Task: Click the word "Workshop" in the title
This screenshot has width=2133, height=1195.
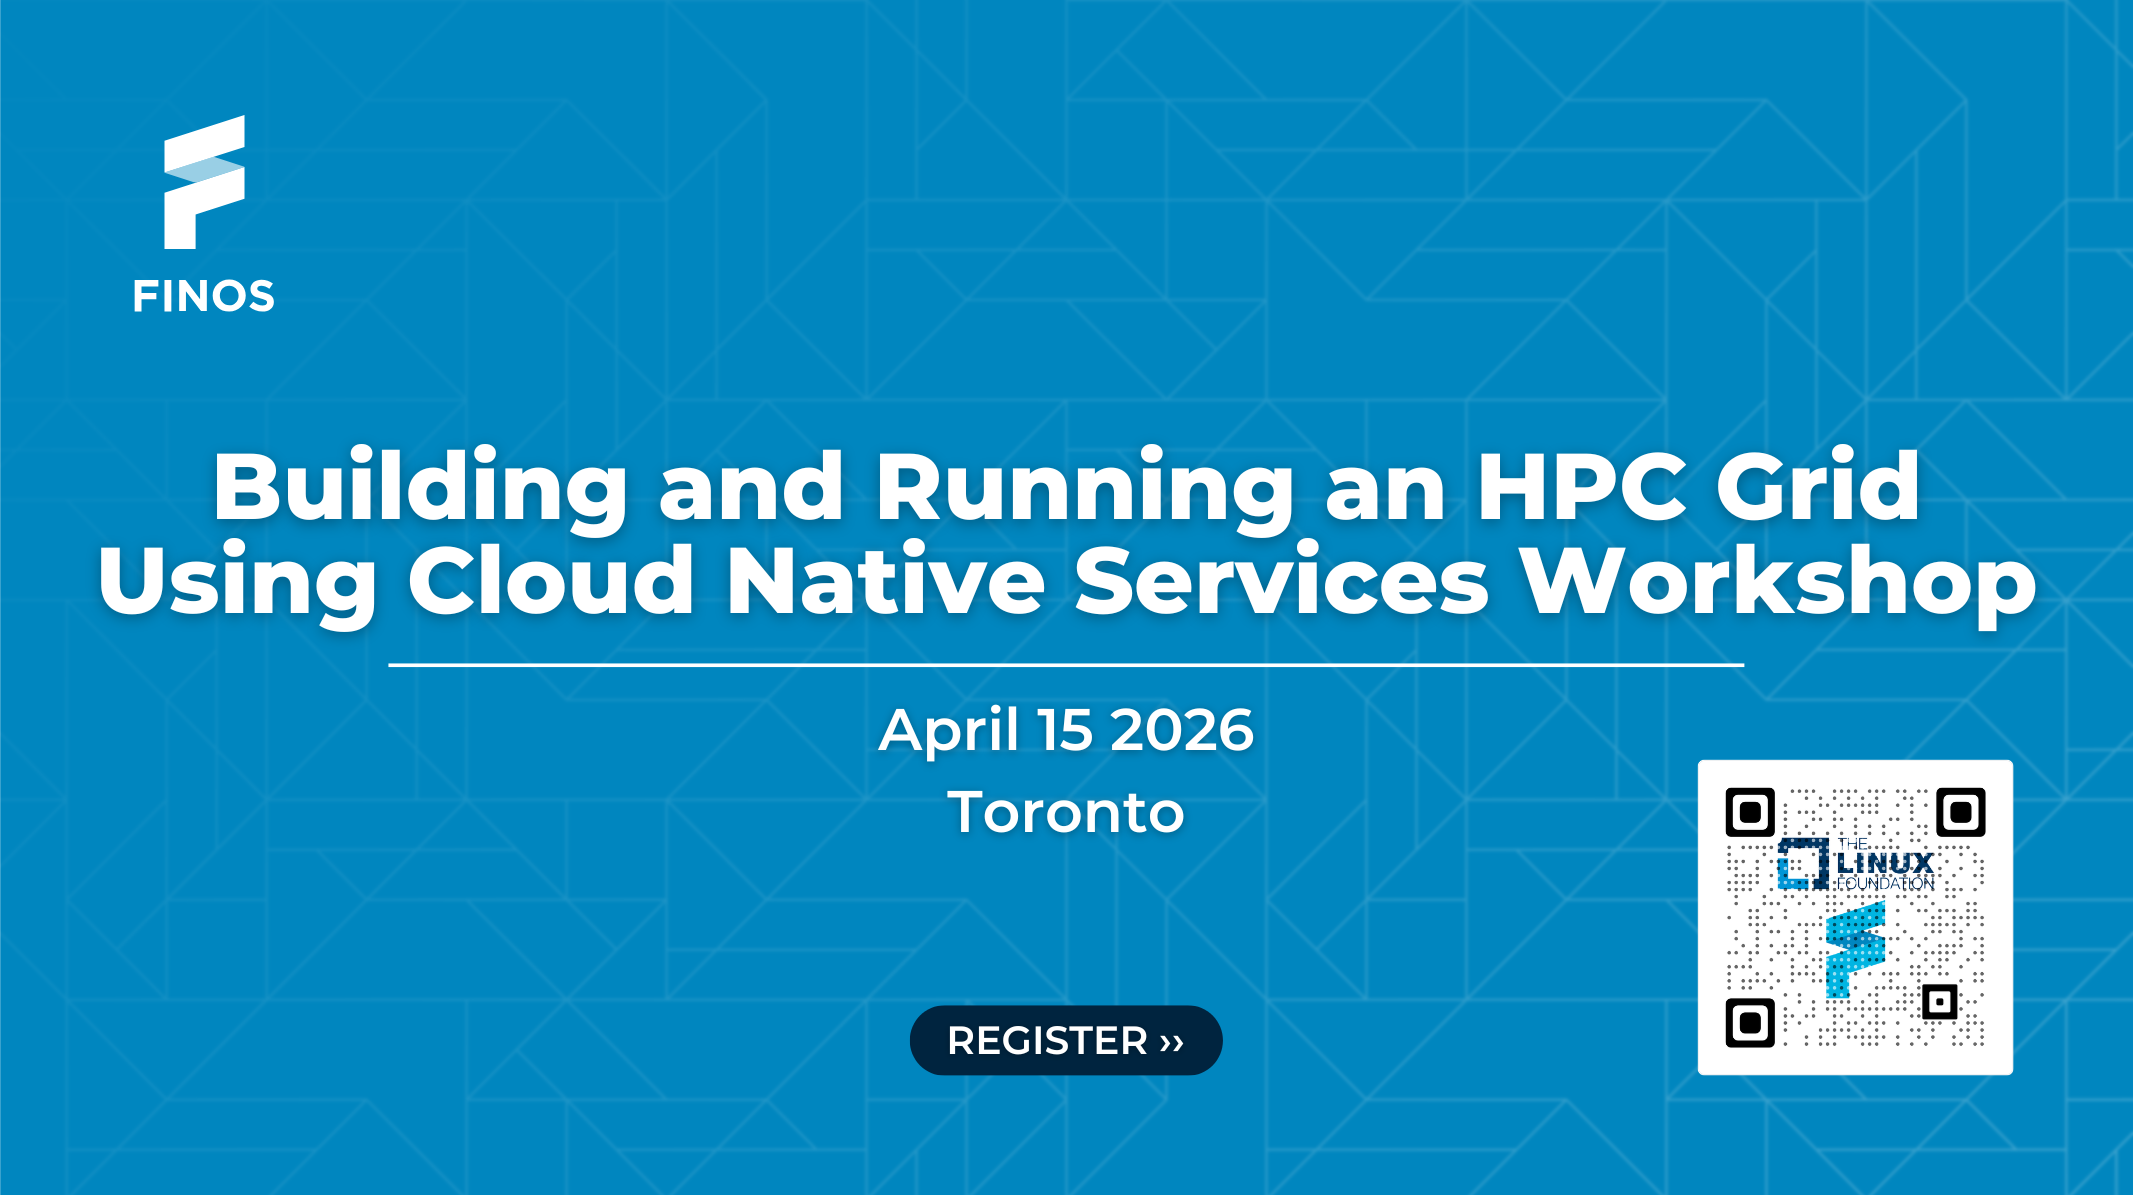Action: point(1777,582)
